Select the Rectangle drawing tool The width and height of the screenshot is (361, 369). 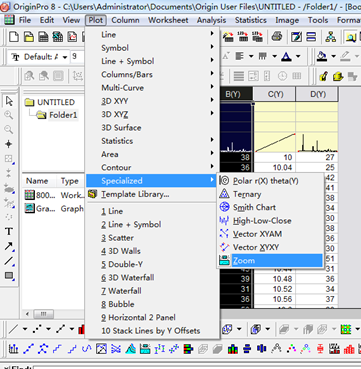click(x=9, y=276)
